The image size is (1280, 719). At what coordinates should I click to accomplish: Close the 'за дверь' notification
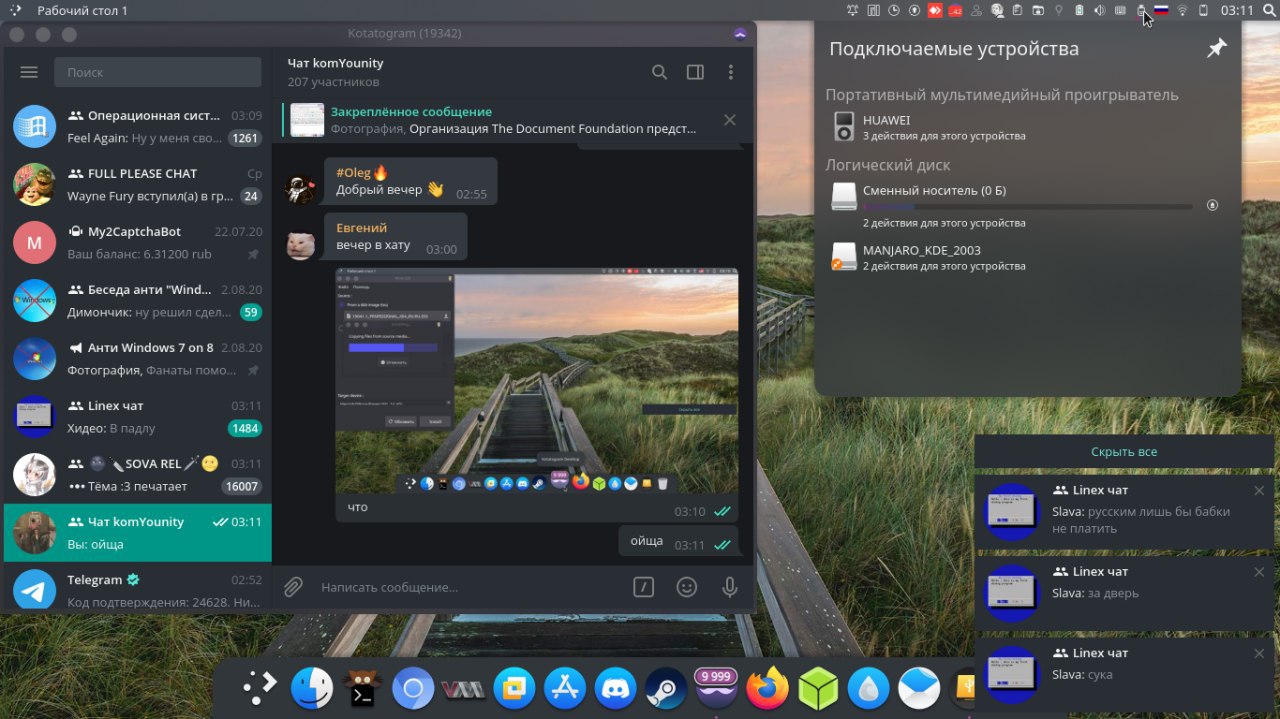click(x=1259, y=572)
